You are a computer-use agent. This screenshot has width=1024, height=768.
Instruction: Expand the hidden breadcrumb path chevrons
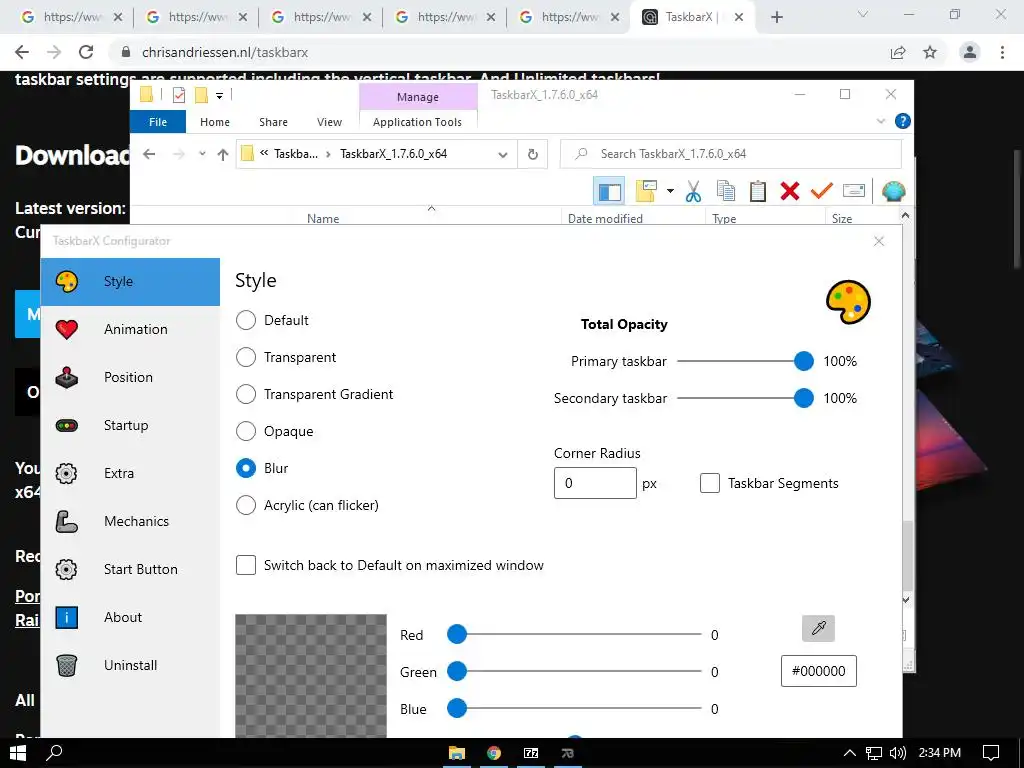coord(264,153)
